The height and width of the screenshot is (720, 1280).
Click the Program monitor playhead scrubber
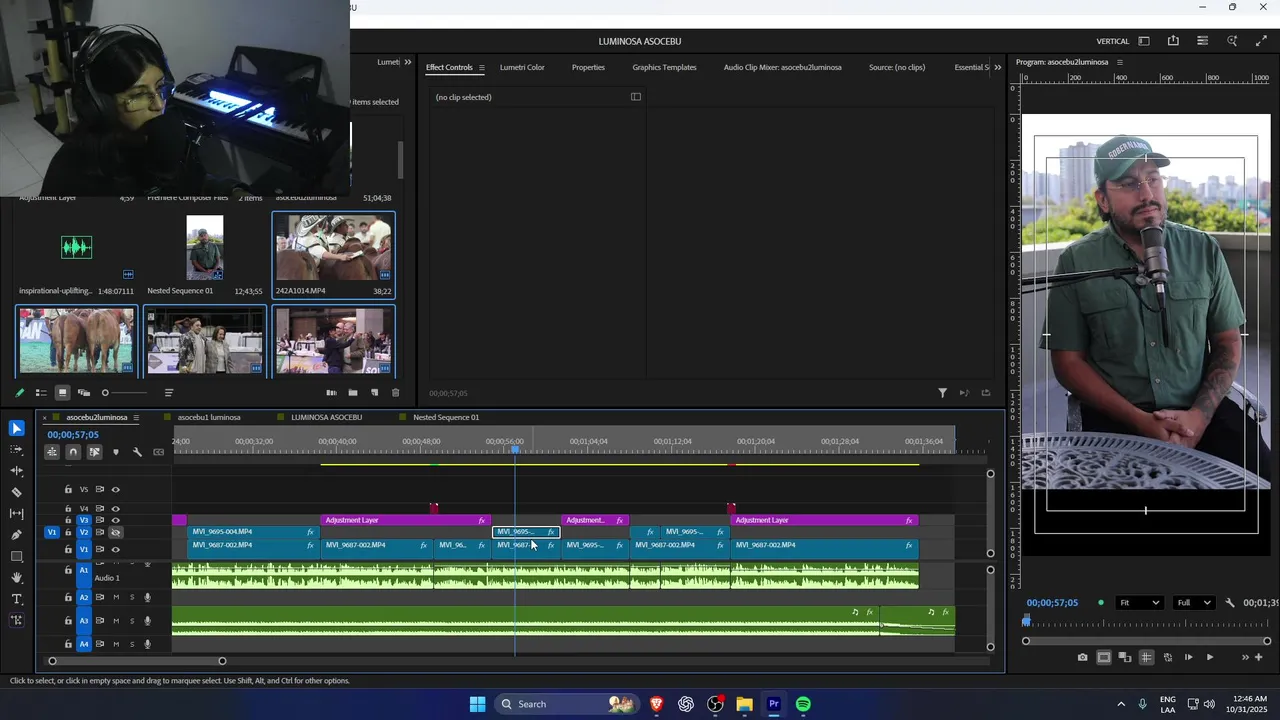(1026, 621)
